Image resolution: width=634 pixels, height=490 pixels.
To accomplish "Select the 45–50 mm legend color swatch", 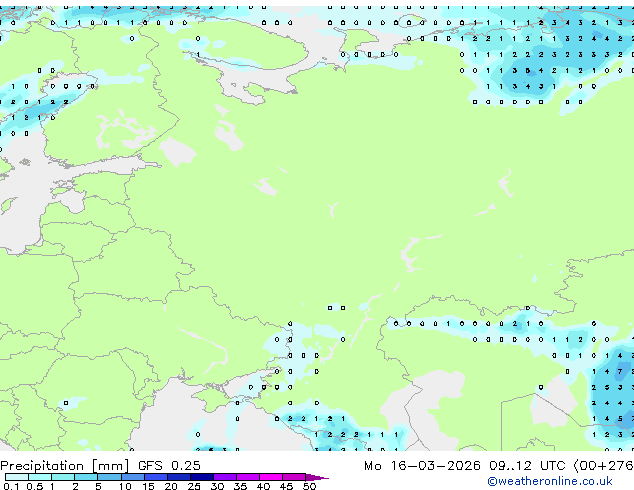I will (x=294, y=477).
